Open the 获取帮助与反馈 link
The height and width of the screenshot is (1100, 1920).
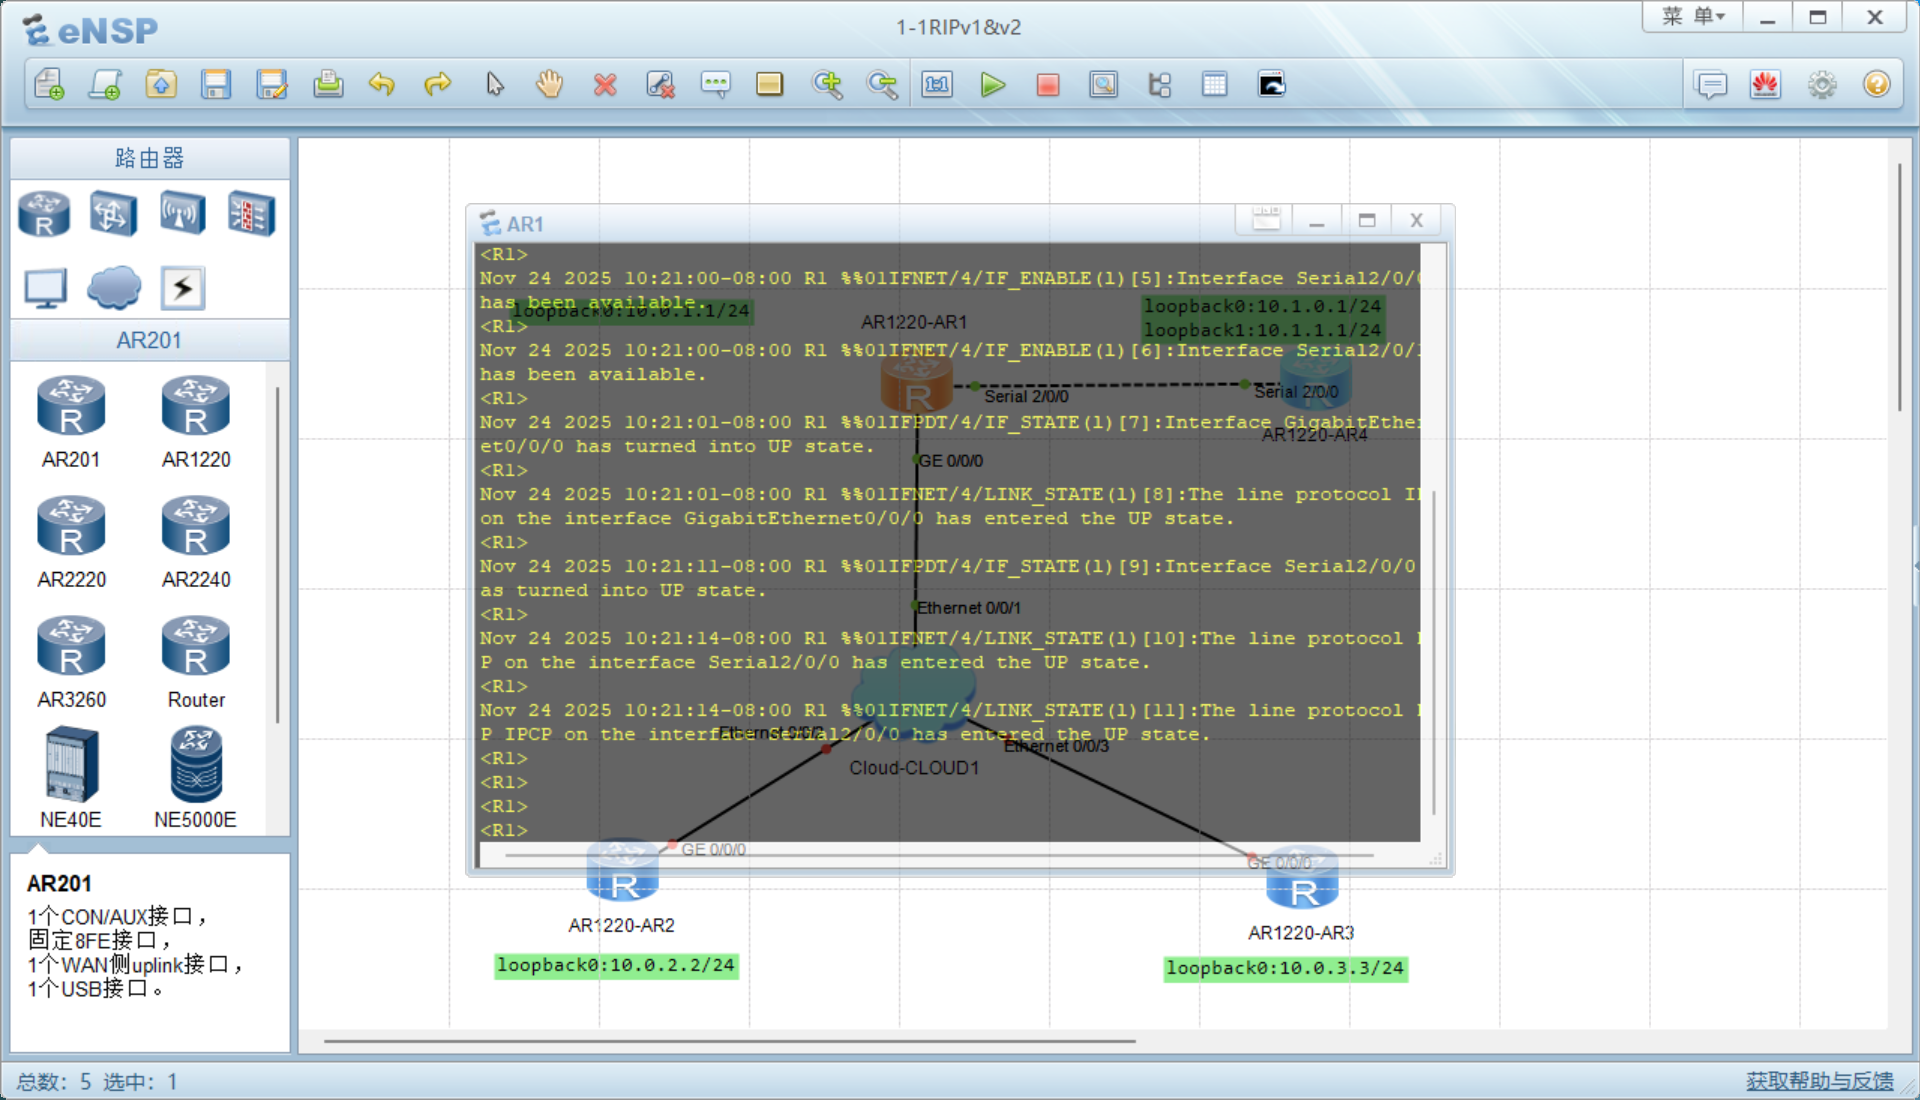click(x=1819, y=1081)
